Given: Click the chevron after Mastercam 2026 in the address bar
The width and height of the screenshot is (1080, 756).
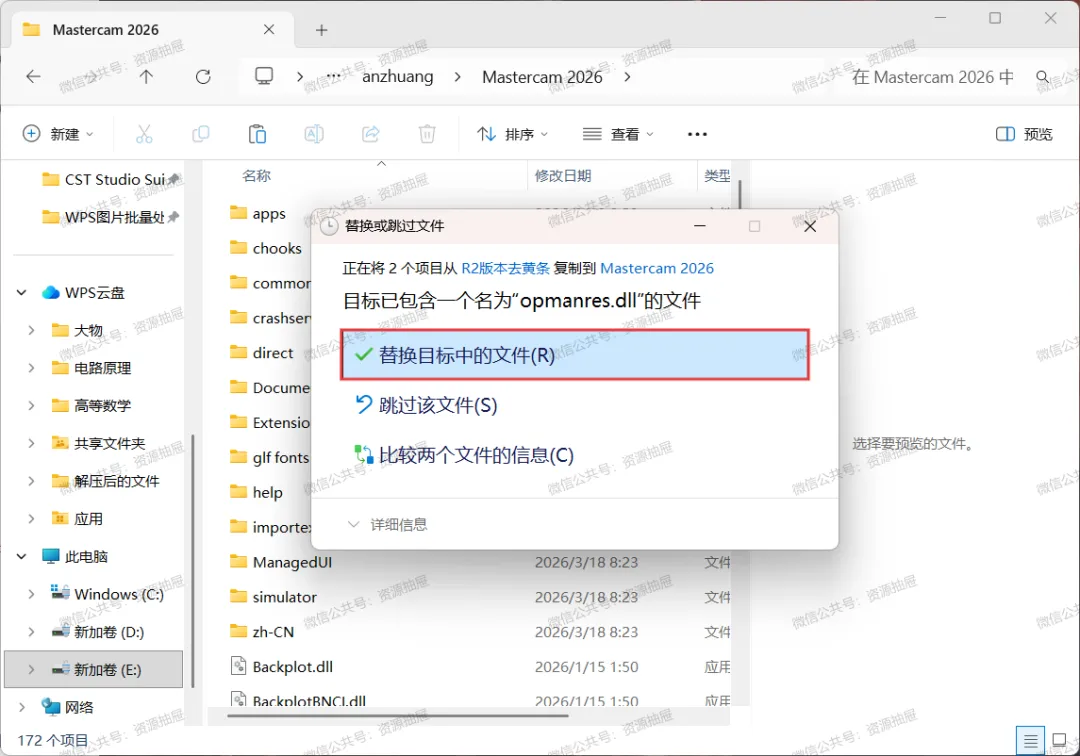Looking at the screenshot, I should (627, 76).
